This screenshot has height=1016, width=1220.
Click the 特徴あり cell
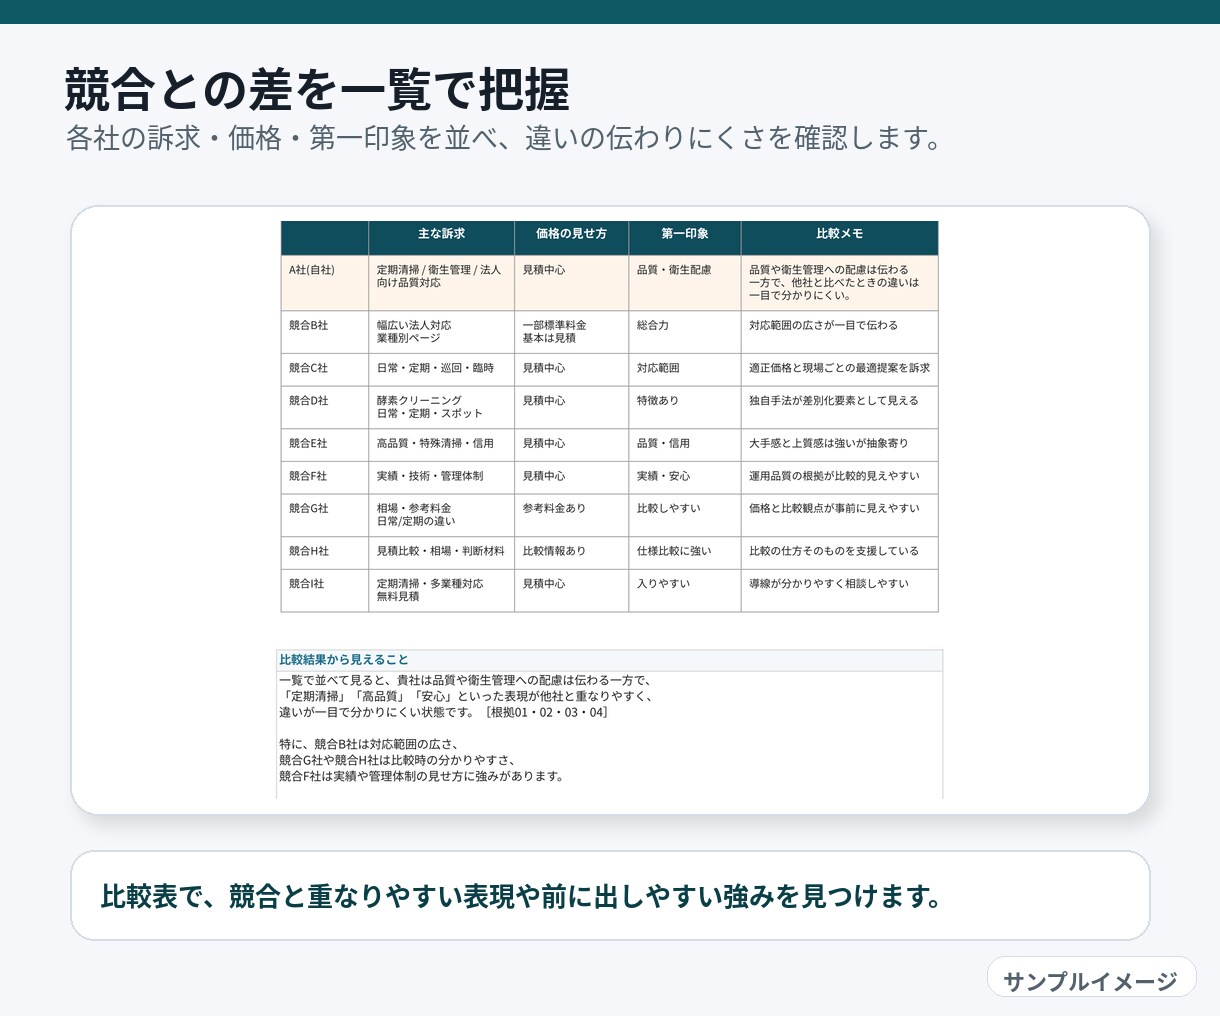point(685,408)
